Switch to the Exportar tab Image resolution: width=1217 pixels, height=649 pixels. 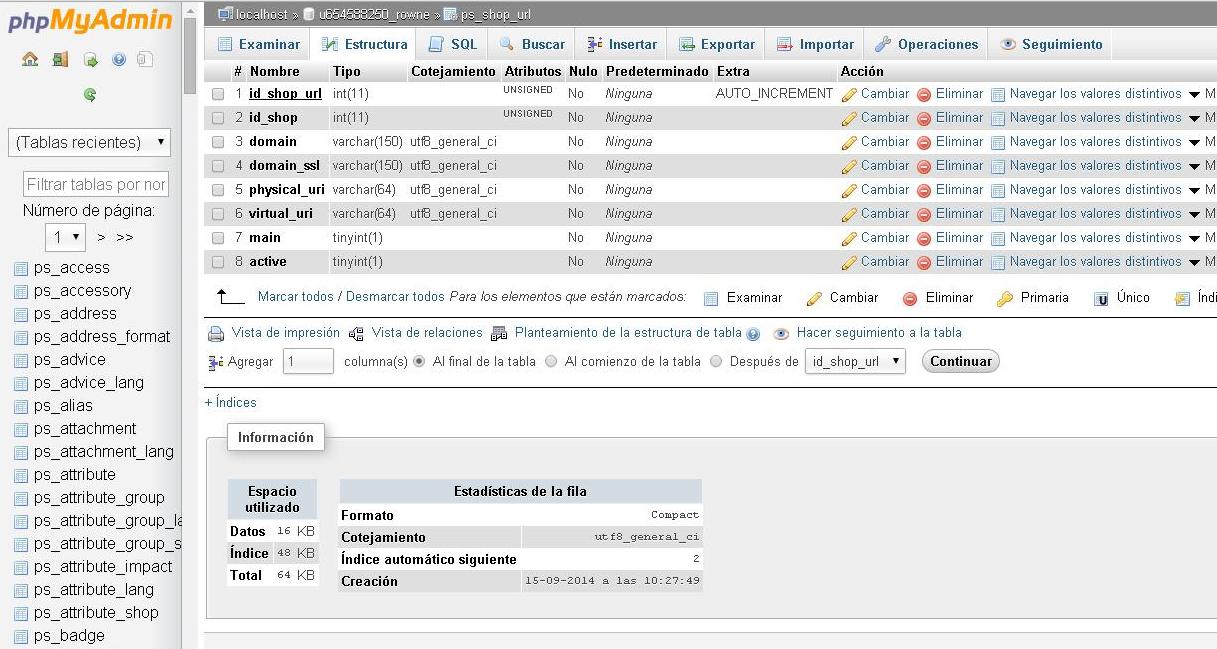(x=717, y=44)
